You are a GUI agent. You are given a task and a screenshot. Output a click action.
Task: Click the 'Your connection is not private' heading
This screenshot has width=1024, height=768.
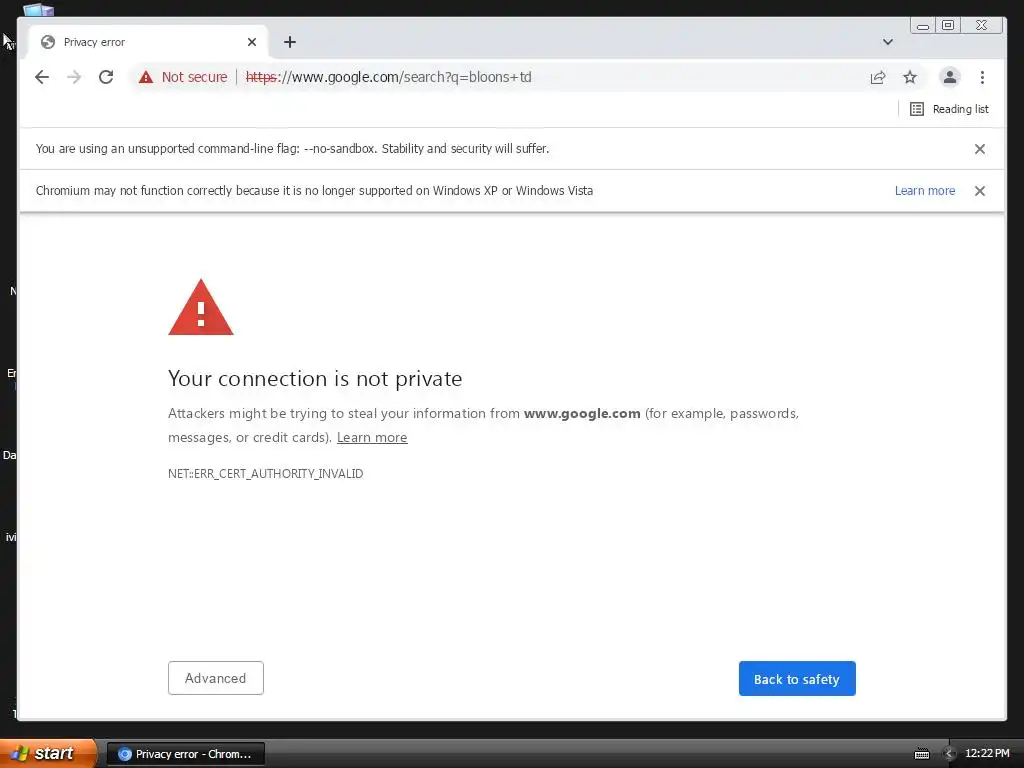click(x=315, y=379)
